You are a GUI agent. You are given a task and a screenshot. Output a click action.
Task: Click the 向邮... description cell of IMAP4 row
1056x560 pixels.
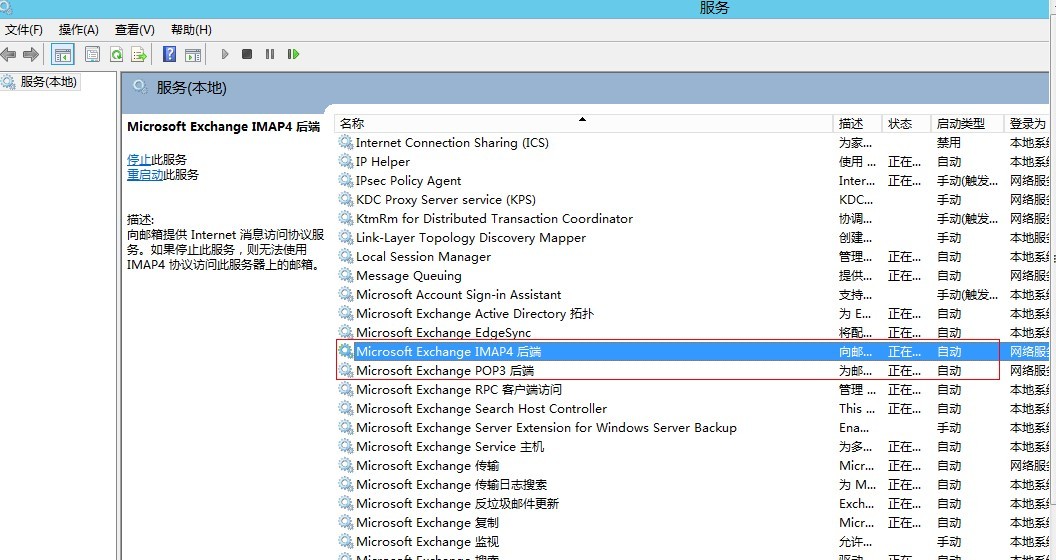855,351
